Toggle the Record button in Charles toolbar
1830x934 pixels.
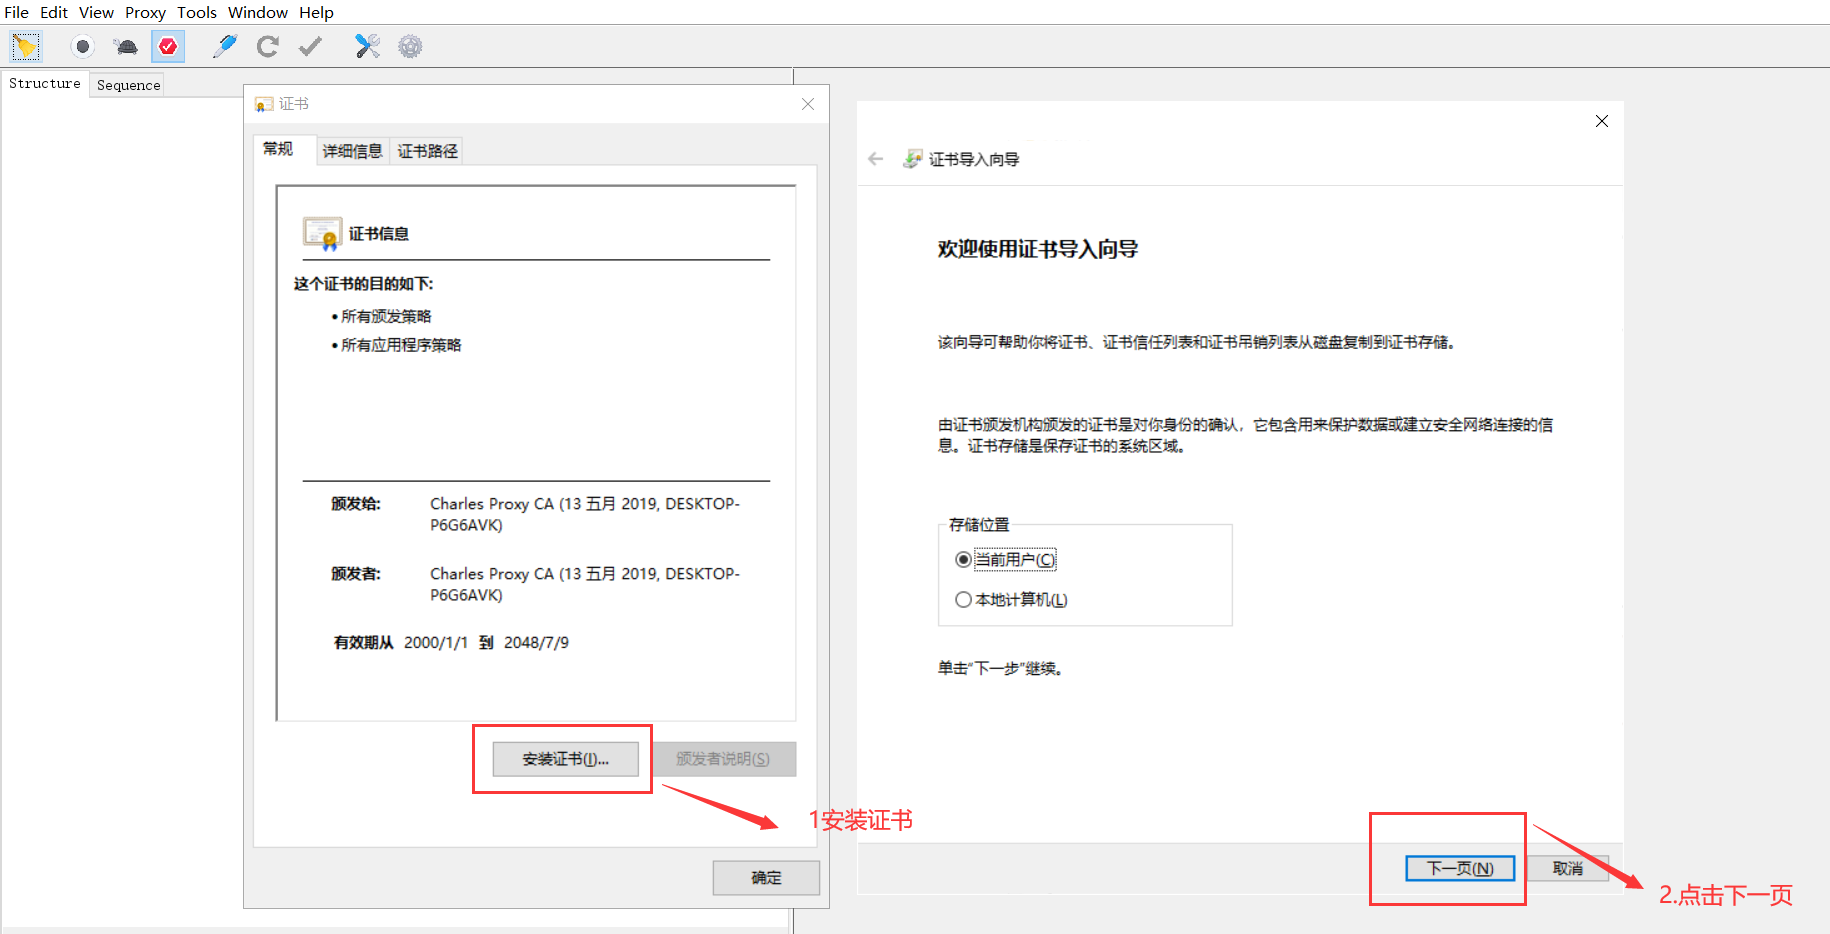pos(83,46)
